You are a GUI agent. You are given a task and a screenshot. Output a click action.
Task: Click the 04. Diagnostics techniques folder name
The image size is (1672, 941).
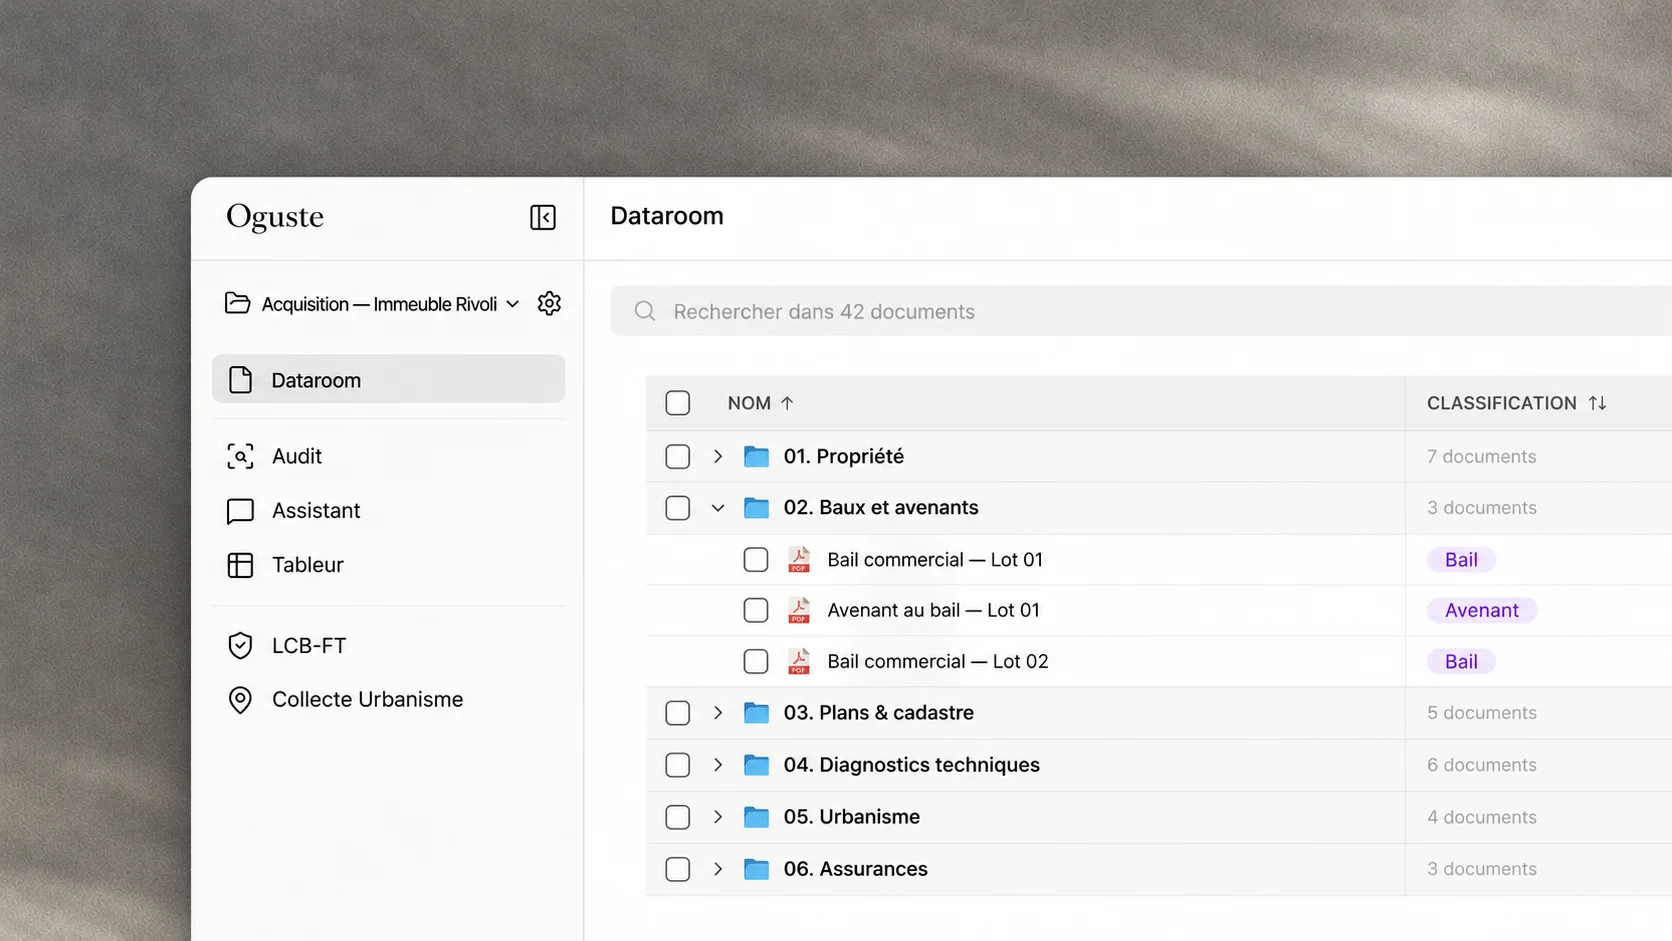point(912,765)
